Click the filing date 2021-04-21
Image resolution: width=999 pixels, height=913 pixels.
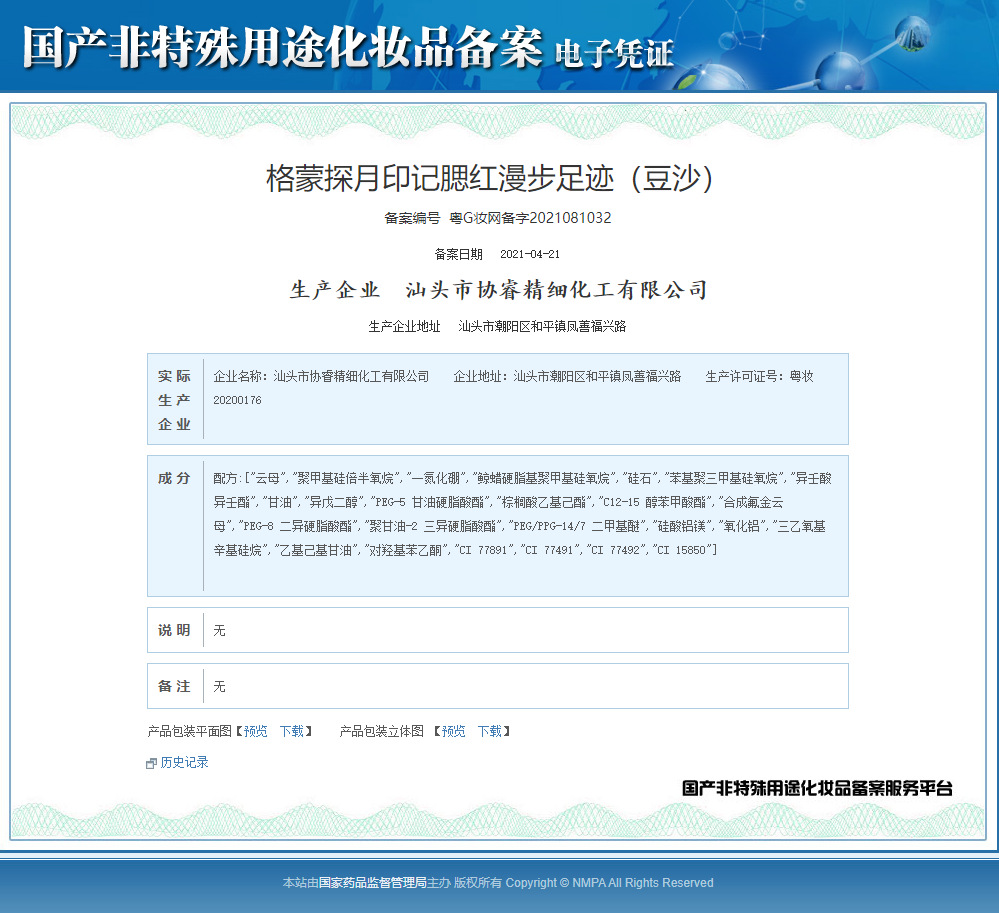[x=530, y=254]
